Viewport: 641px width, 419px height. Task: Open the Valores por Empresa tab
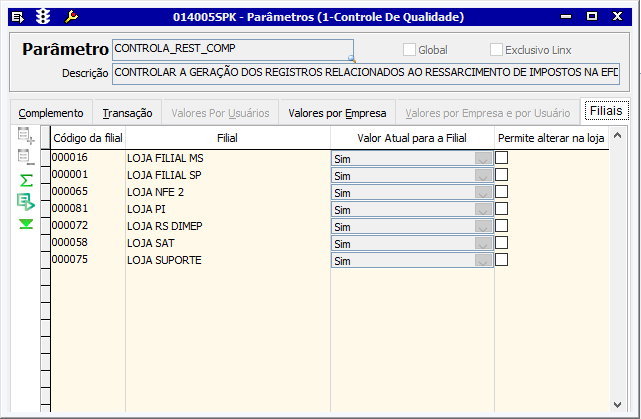(337, 113)
